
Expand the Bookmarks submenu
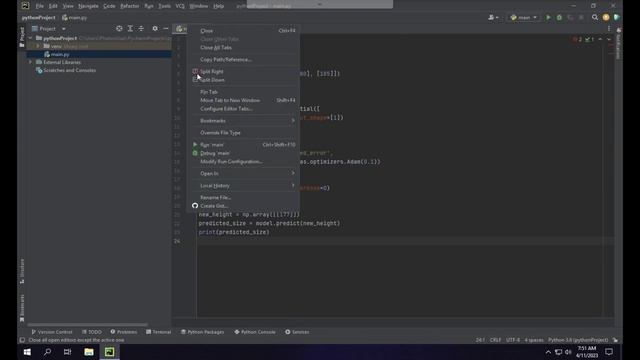click(243, 121)
